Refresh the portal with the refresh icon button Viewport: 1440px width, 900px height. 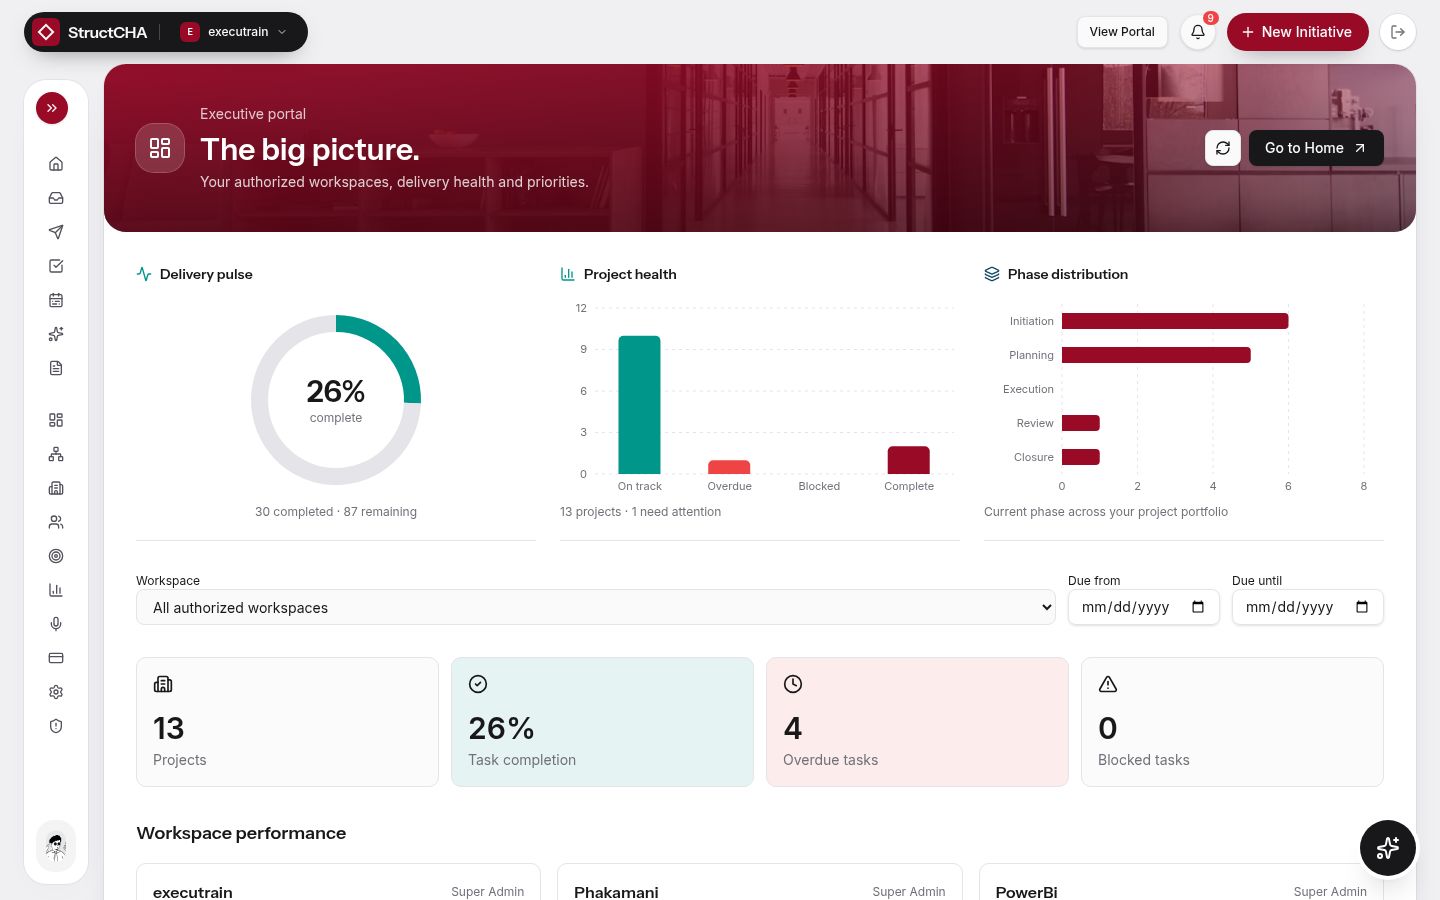(1223, 148)
